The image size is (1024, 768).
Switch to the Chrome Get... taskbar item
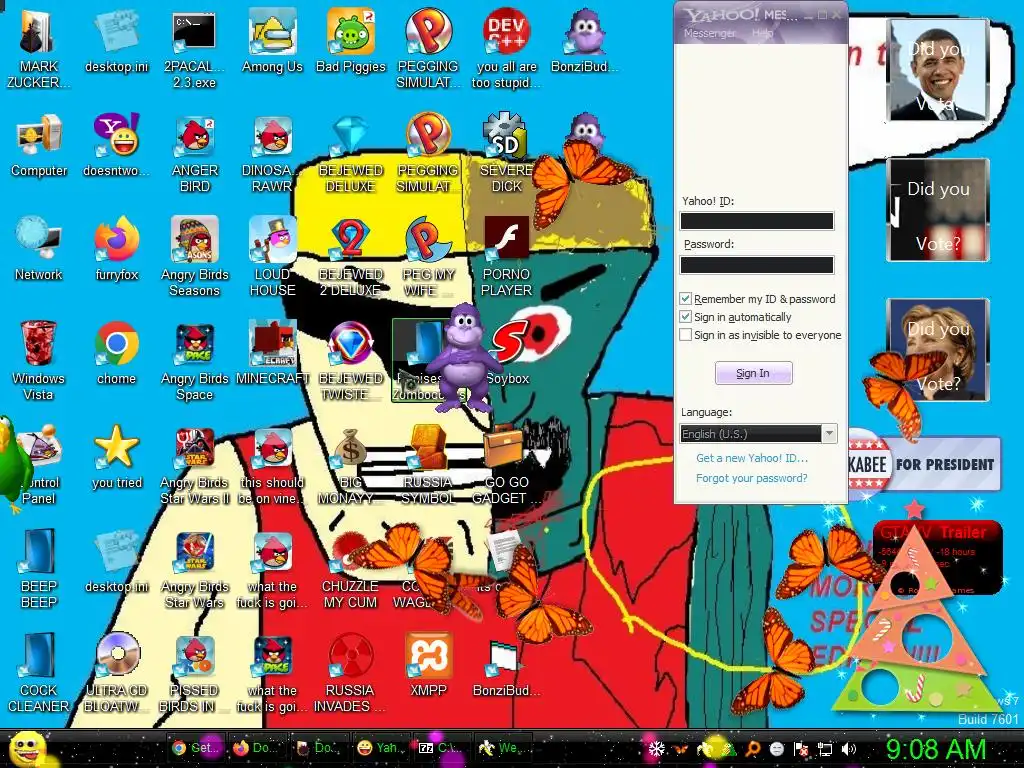[x=193, y=748]
